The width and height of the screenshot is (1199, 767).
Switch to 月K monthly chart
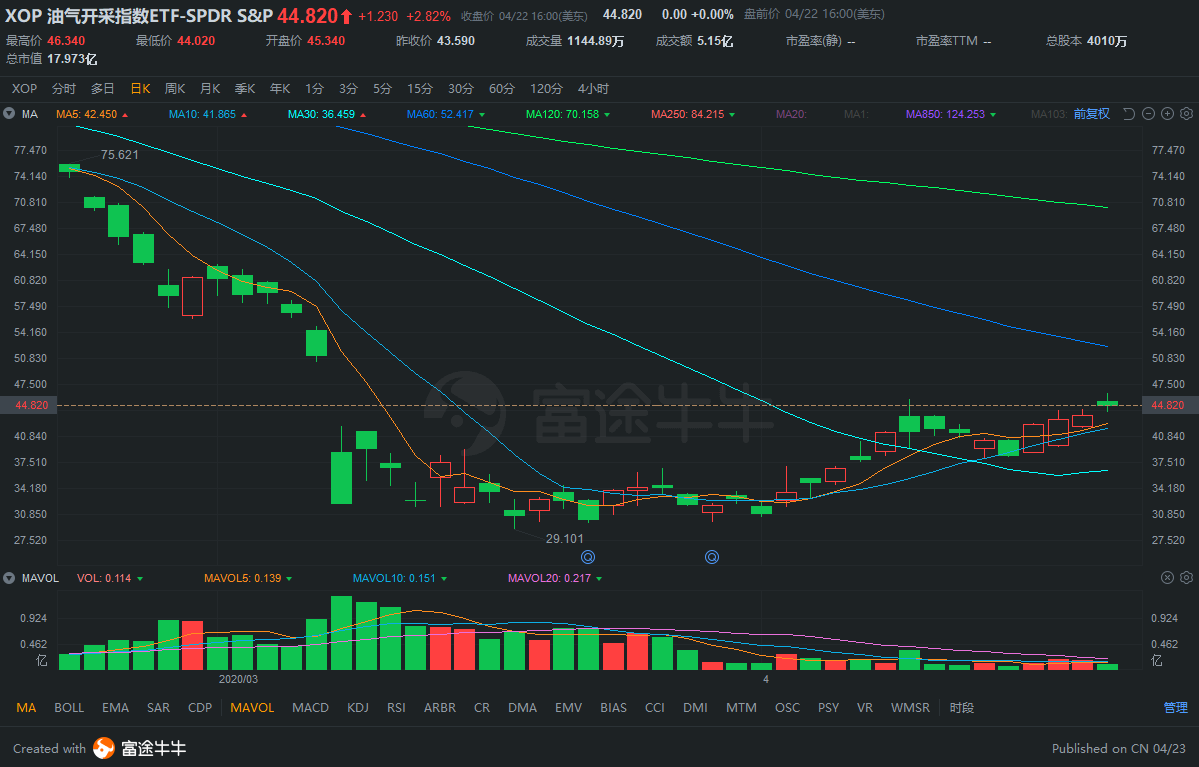point(210,89)
